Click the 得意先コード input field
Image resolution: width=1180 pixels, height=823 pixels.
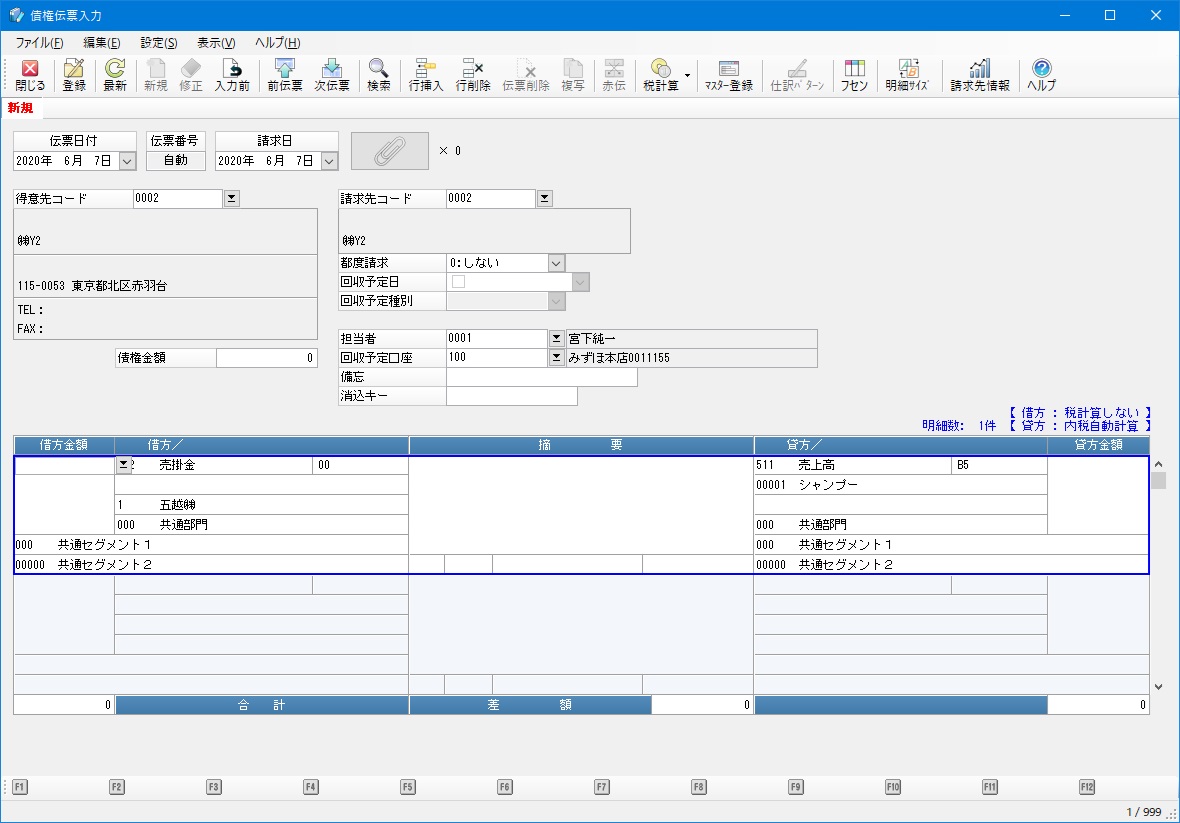pyautogui.click(x=178, y=199)
